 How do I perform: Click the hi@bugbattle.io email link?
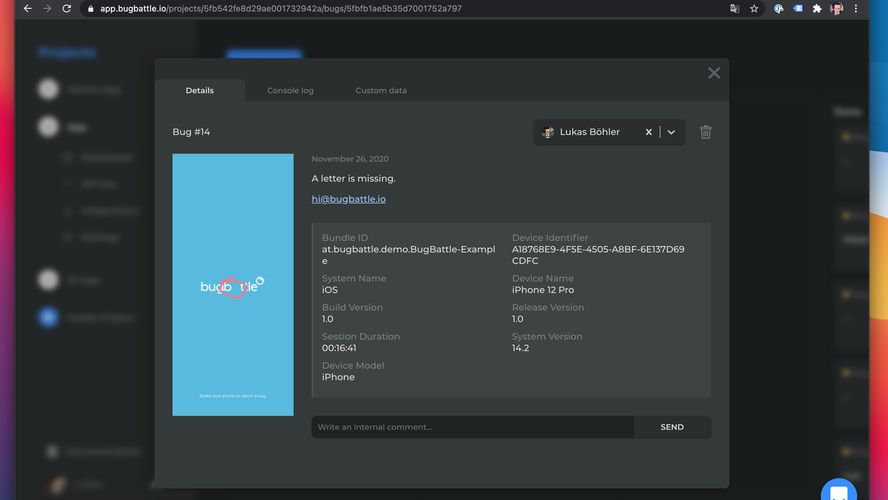[348, 199]
